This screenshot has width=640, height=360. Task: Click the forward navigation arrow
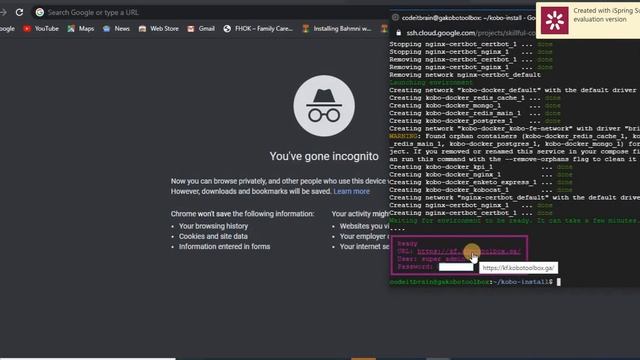tap(3, 12)
